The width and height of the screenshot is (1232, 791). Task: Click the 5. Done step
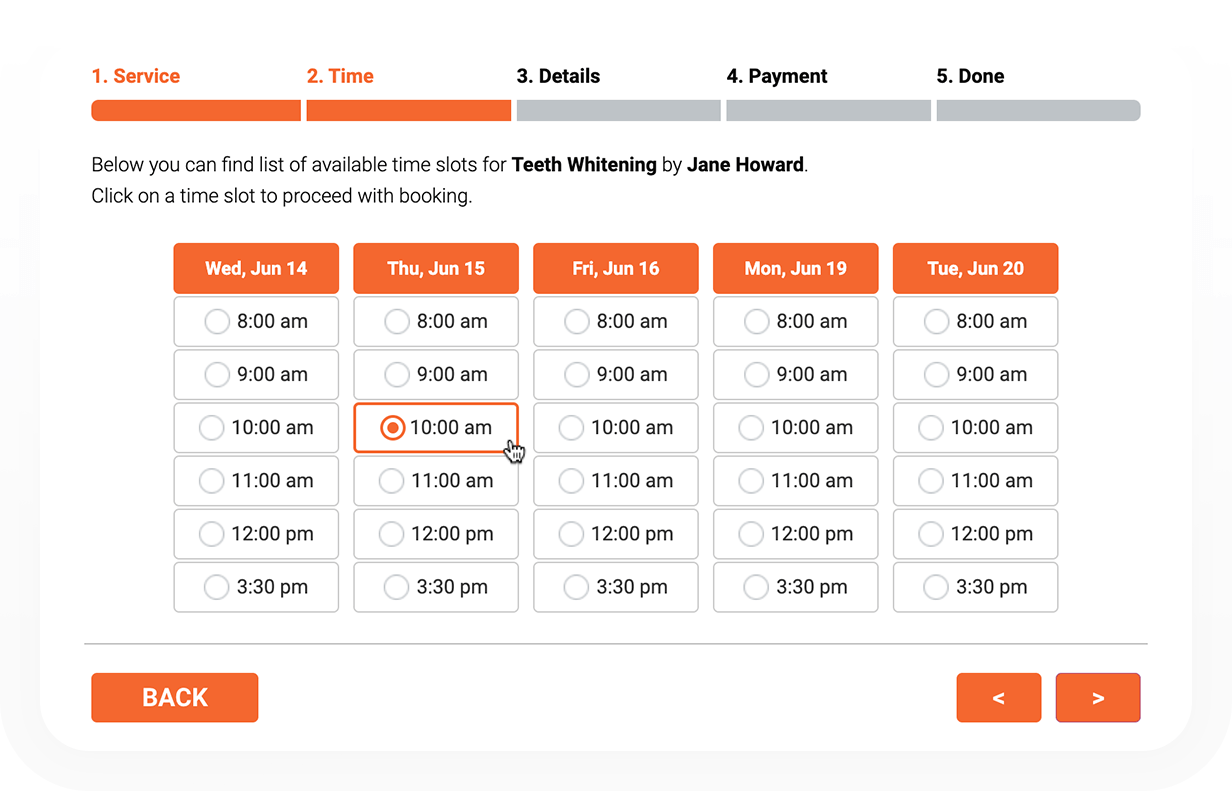point(970,76)
